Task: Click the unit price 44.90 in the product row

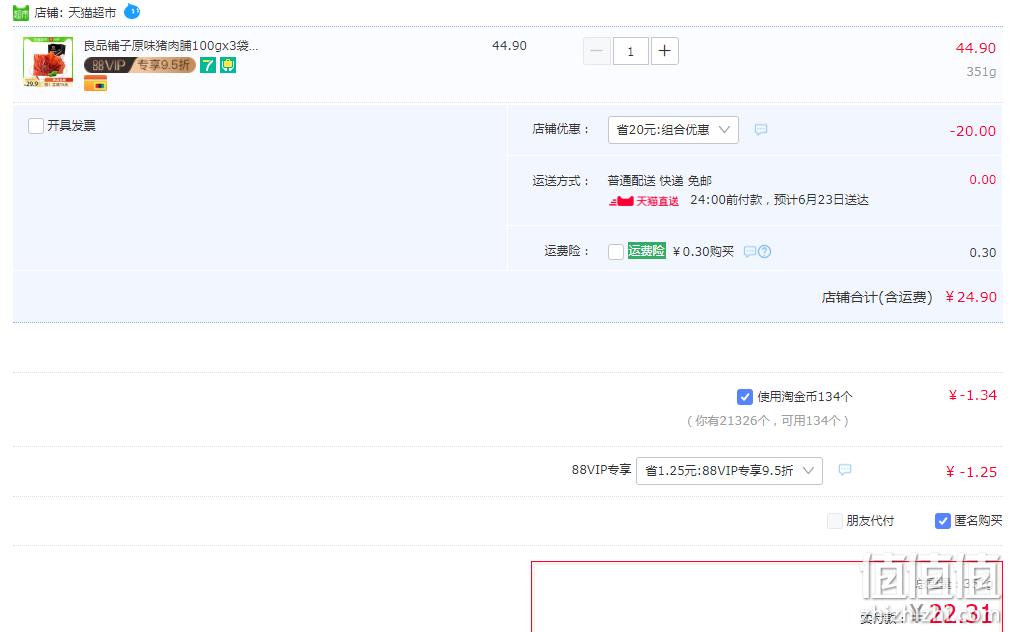Action: pyautogui.click(x=510, y=46)
